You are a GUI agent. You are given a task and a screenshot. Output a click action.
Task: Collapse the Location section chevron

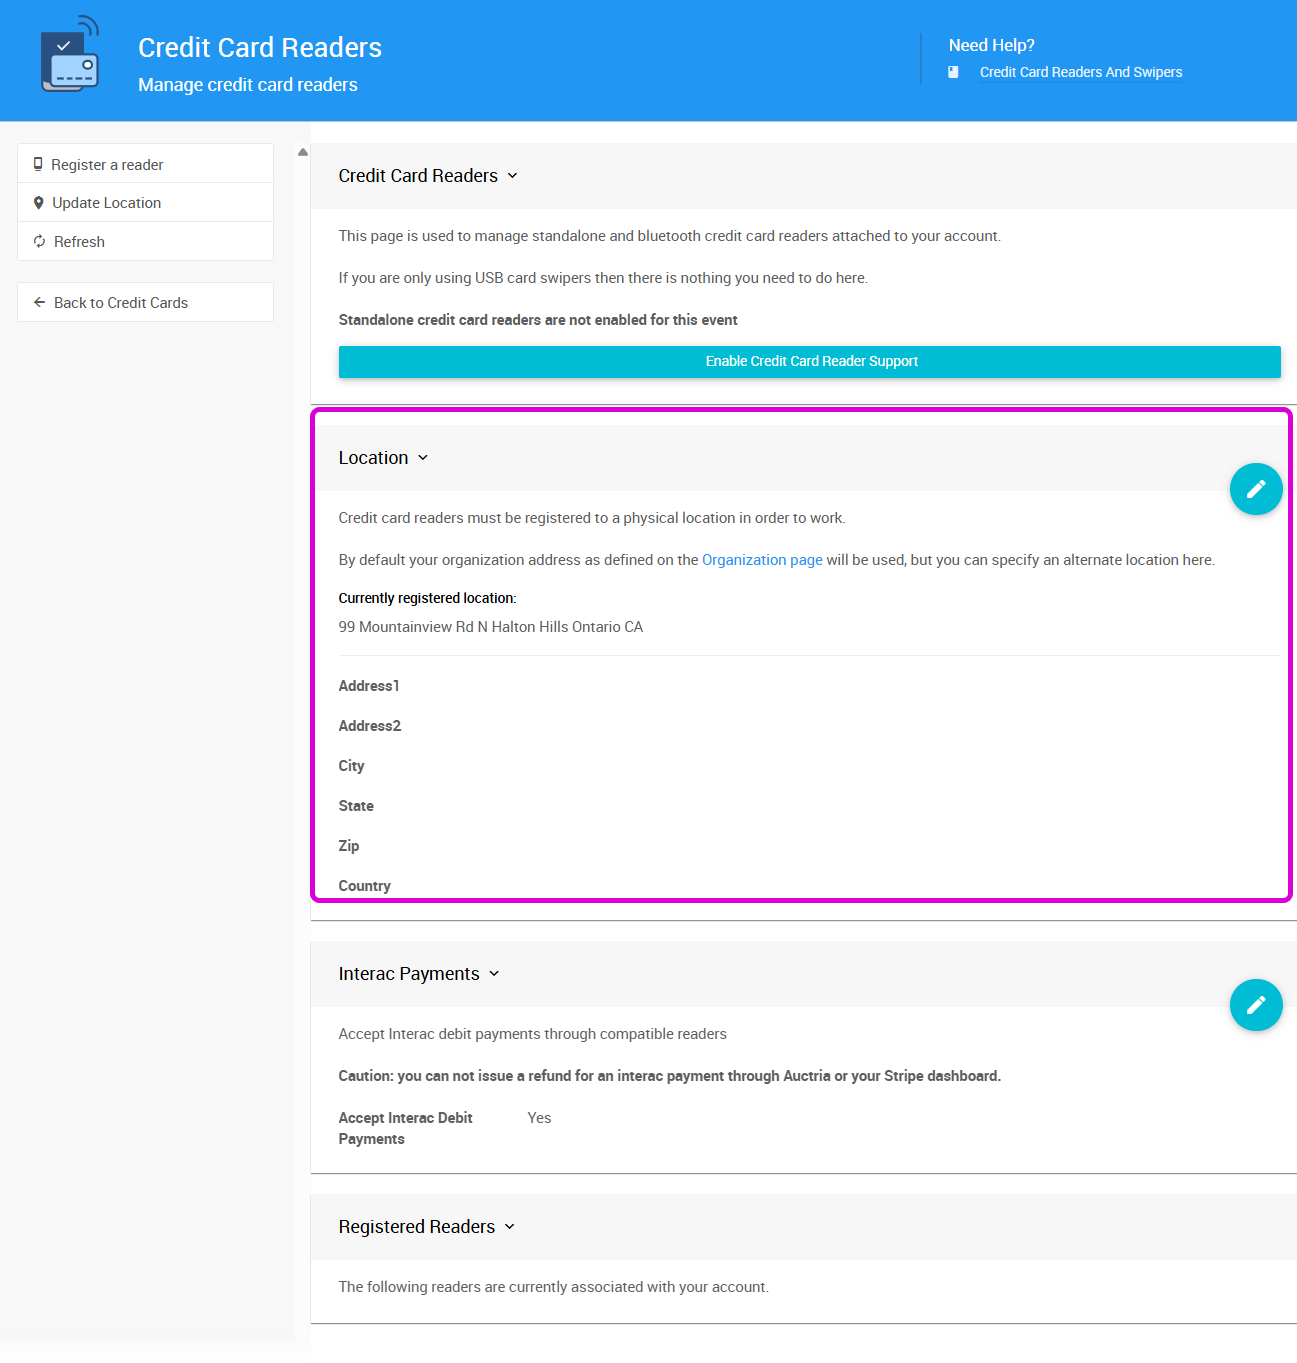(423, 458)
